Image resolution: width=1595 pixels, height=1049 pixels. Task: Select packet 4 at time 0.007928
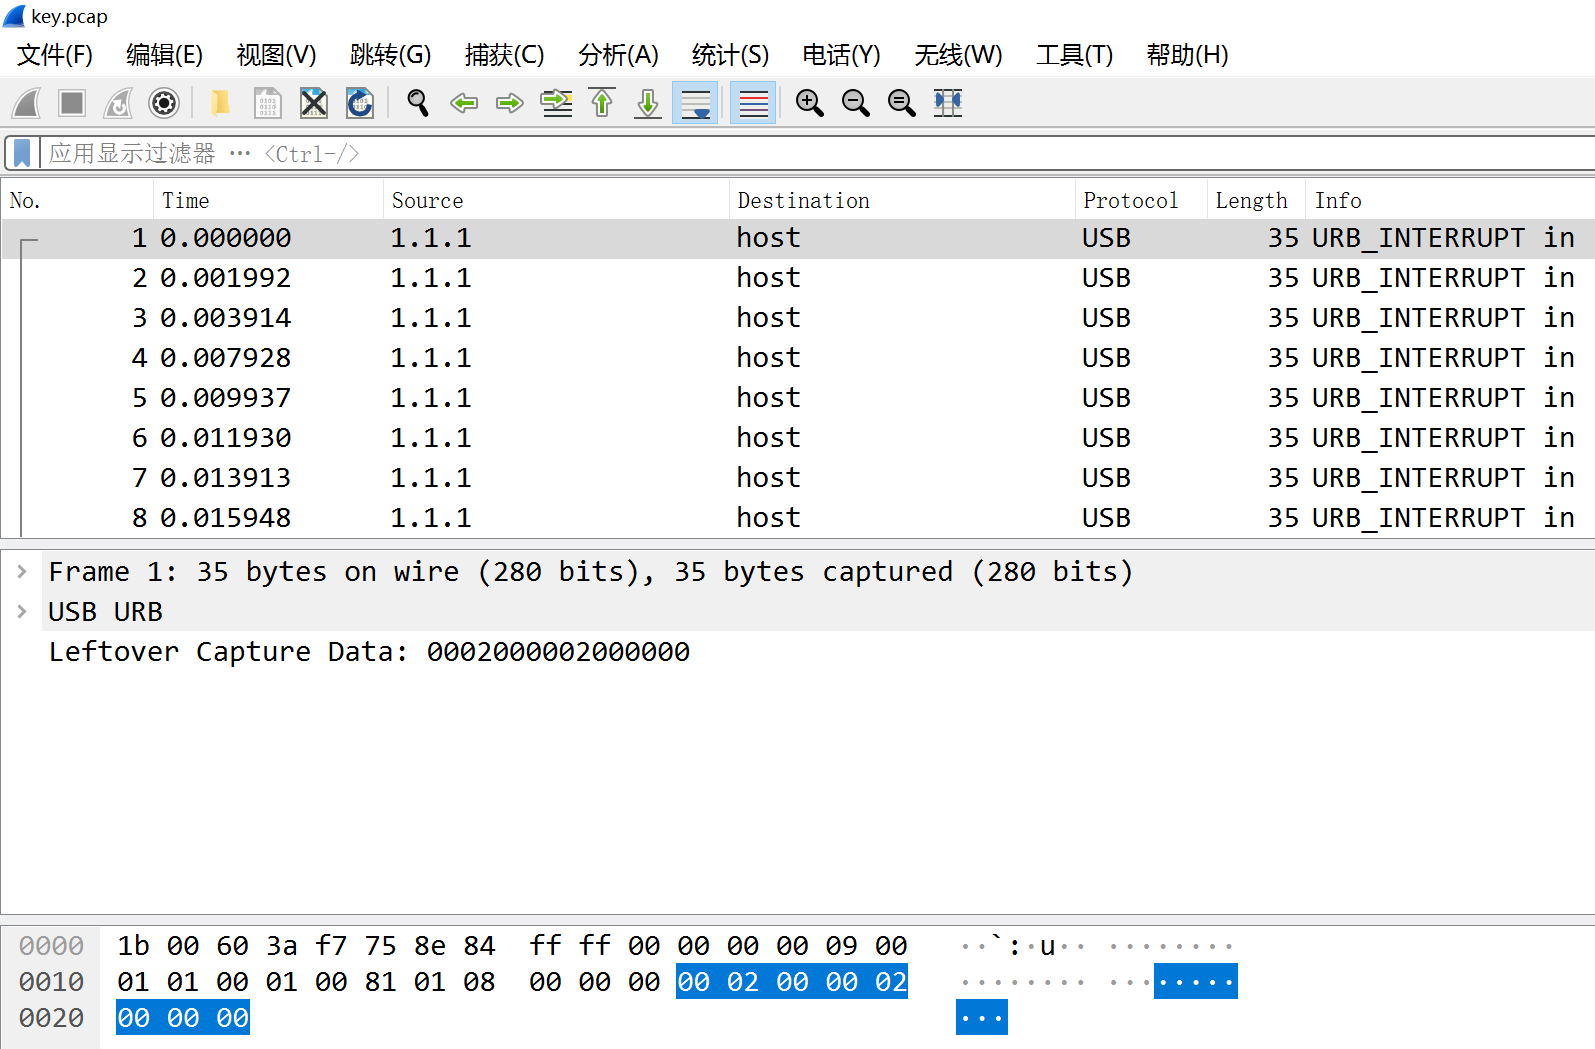coord(798,358)
